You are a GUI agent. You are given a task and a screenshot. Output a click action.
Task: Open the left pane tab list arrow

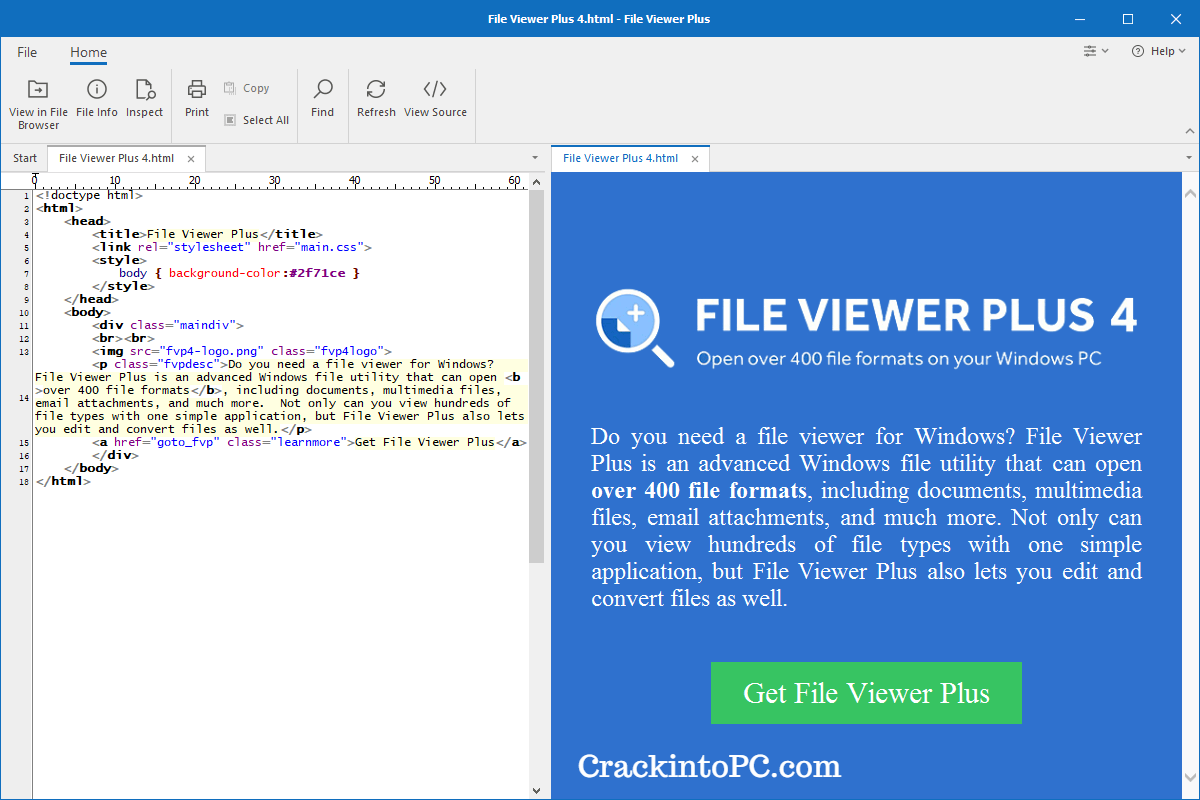tap(537, 158)
